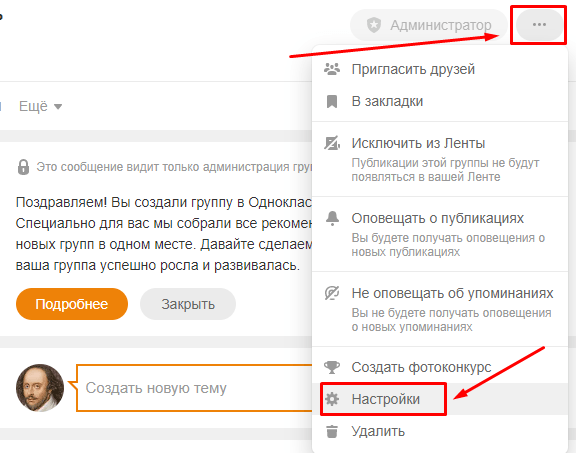Screen dimensions: 576x453
Task: Select Удалить to delete the group
Action: pyautogui.click(x=440, y=431)
